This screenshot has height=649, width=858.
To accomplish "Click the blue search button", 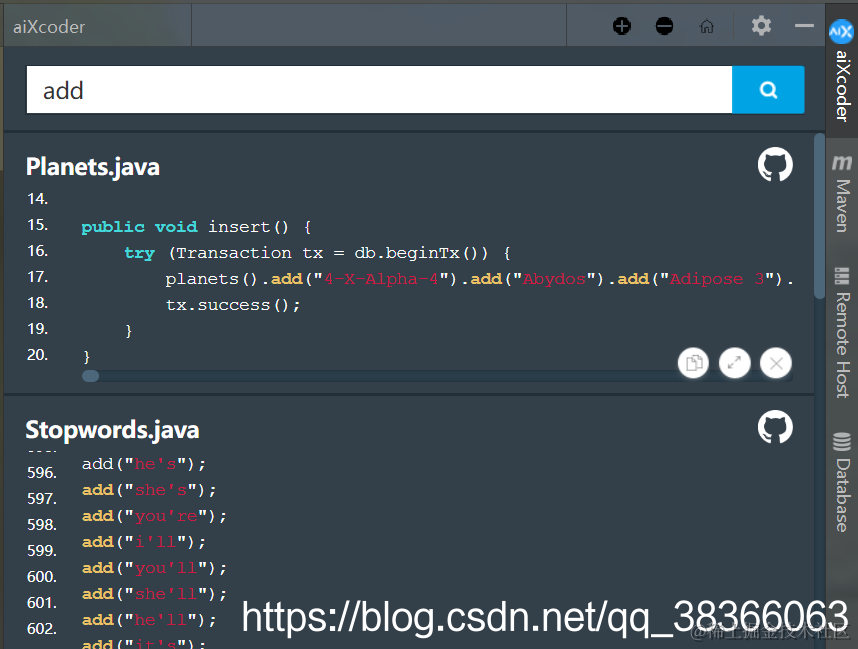I will 768,90.
